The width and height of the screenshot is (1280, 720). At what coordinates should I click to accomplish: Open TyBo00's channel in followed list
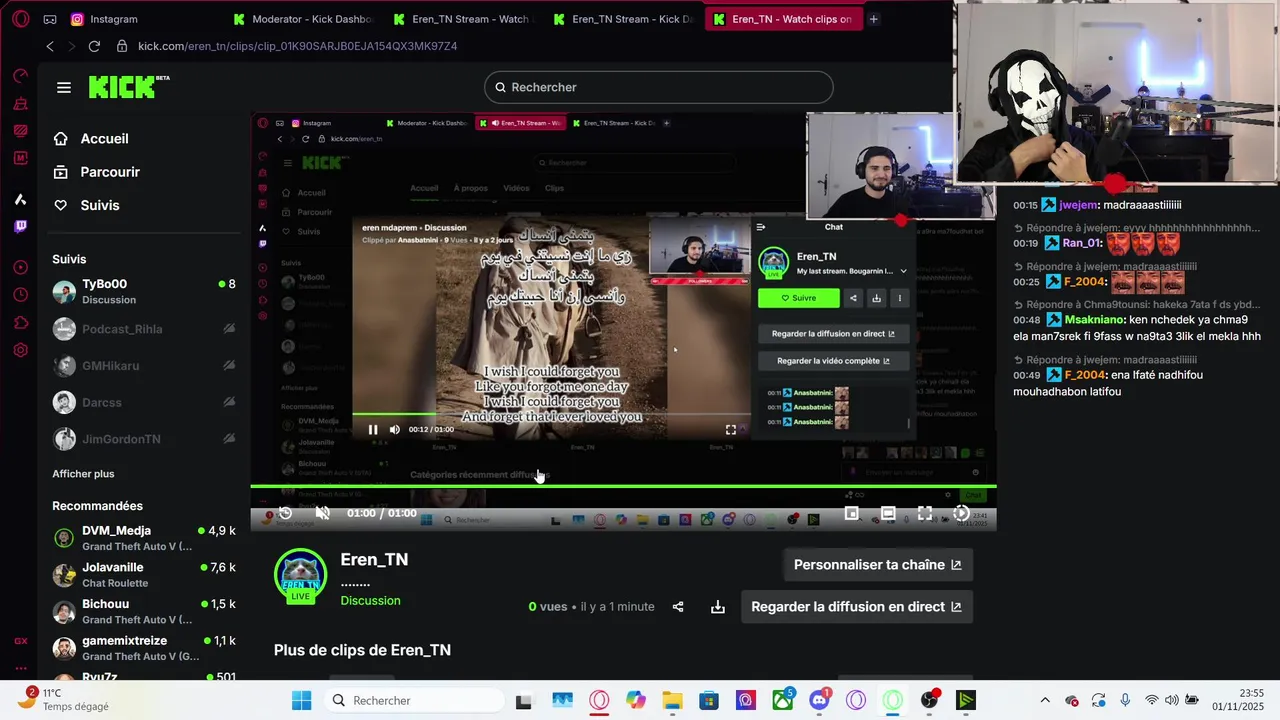click(x=144, y=291)
